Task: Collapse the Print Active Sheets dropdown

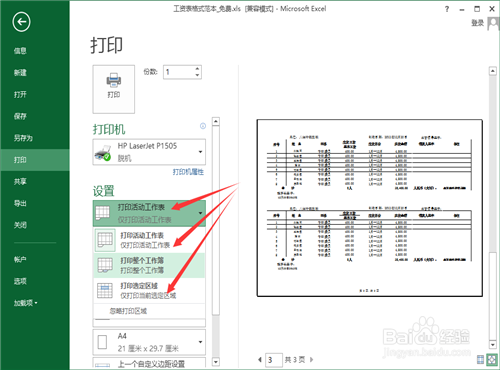Action: tap(149, 213)
